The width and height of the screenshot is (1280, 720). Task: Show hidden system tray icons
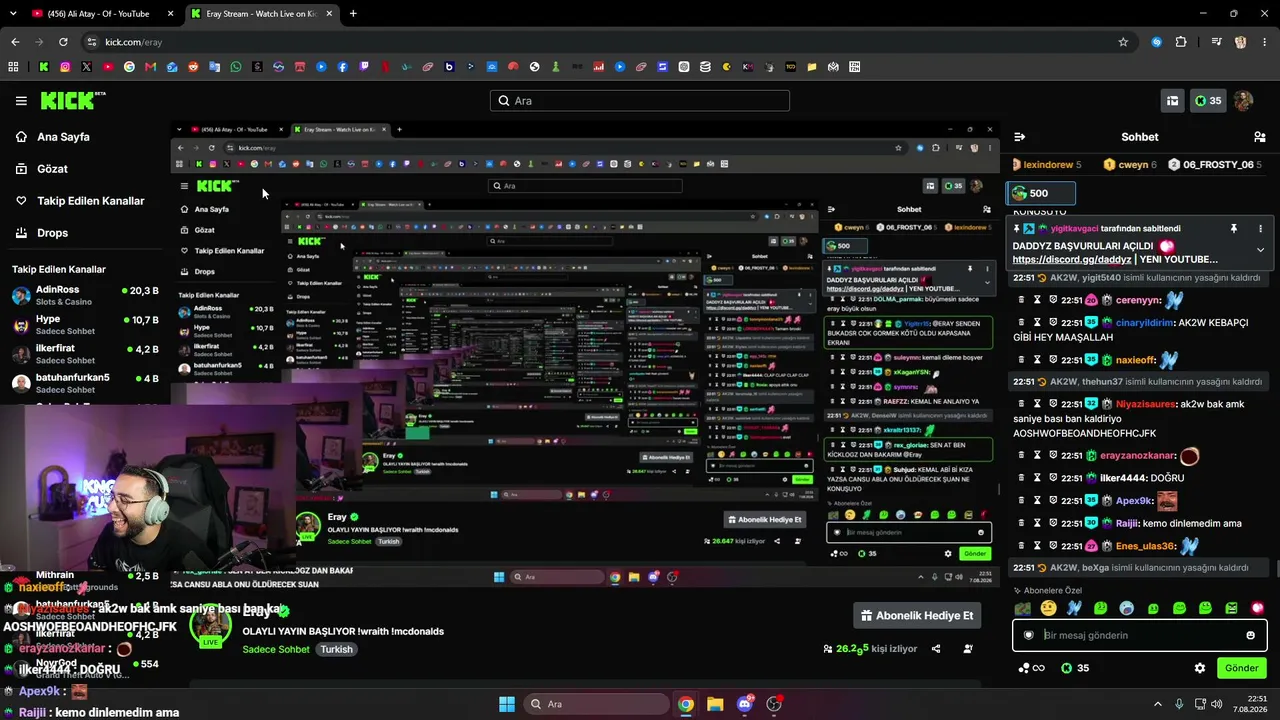pyautogui.click(x=1158, y=704)
